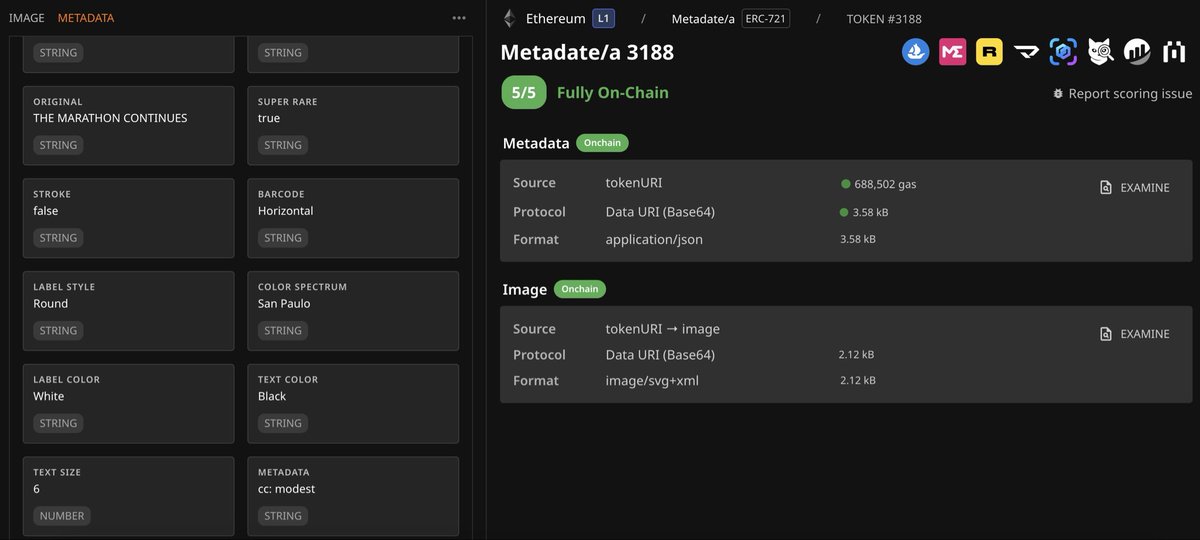Viewport: 1200px width, 540px height.
Task: Click the NUMBER type tag under TEXT SIZE
Action: click(x=63, y=516)
